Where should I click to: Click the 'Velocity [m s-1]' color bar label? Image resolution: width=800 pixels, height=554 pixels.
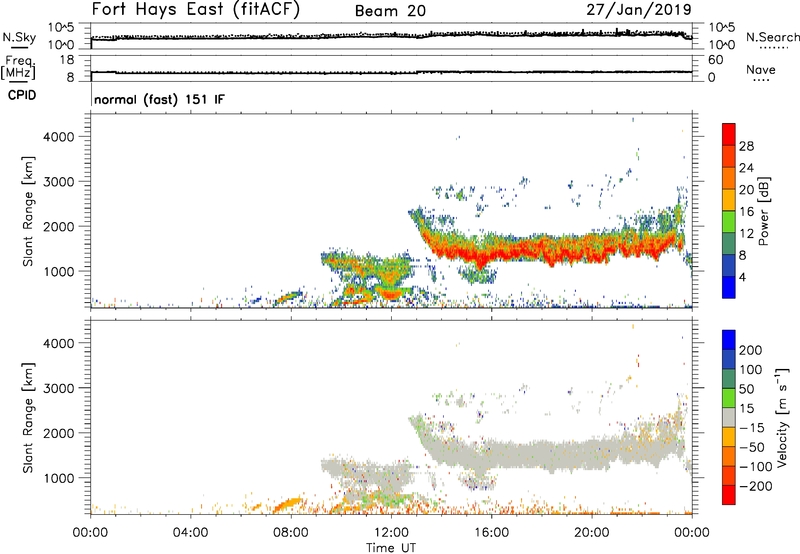coord(782,417)
